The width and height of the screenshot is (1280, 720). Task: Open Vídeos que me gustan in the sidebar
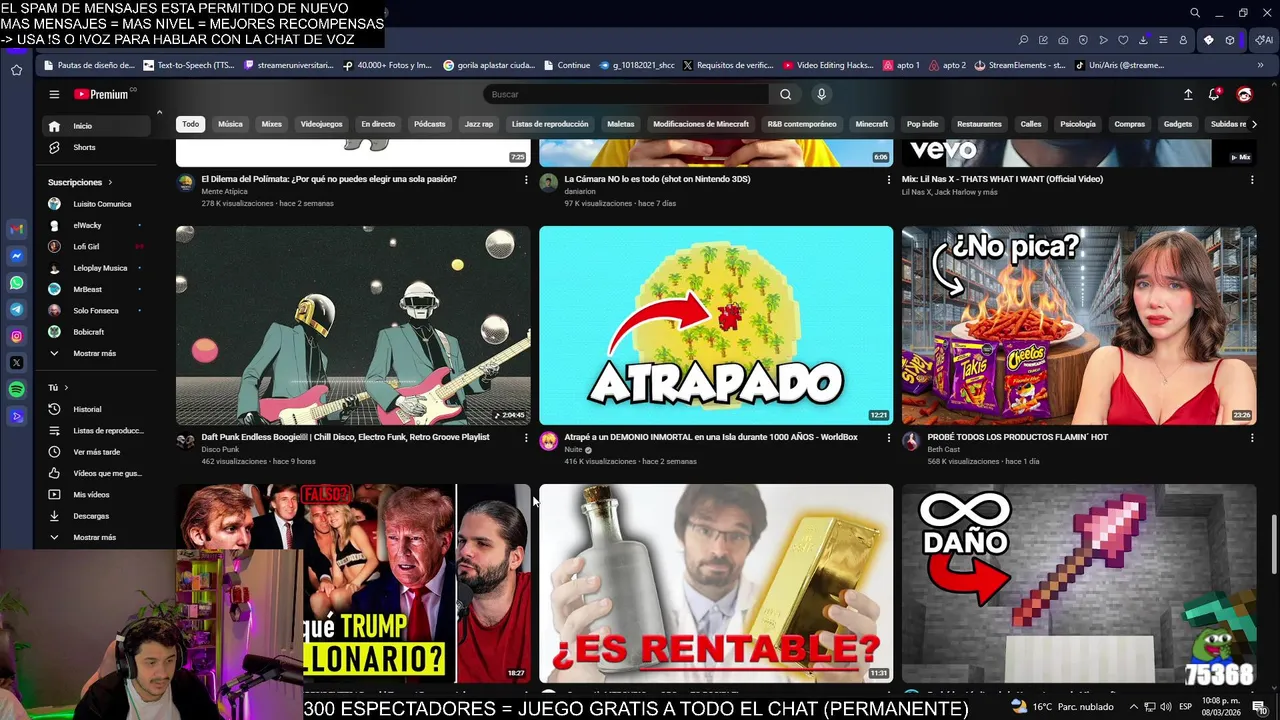click(x=98, y=473)
